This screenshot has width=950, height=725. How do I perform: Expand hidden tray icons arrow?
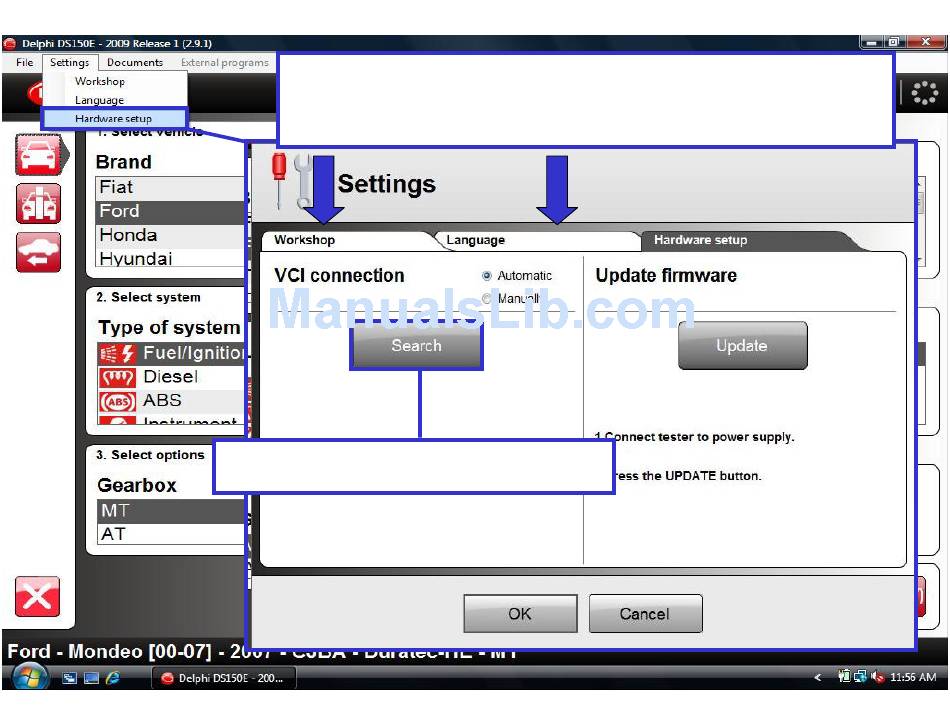point(818,677)
